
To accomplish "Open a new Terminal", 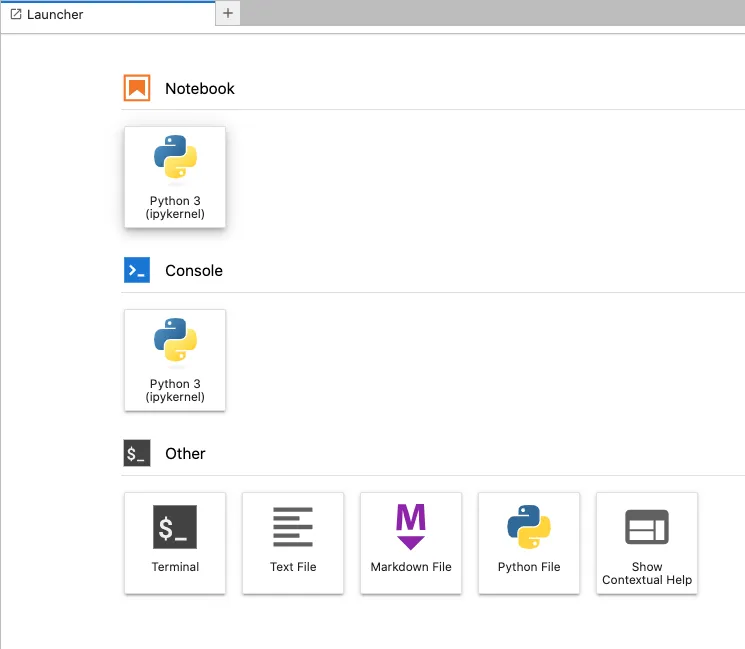I will [x=175, y=543].
